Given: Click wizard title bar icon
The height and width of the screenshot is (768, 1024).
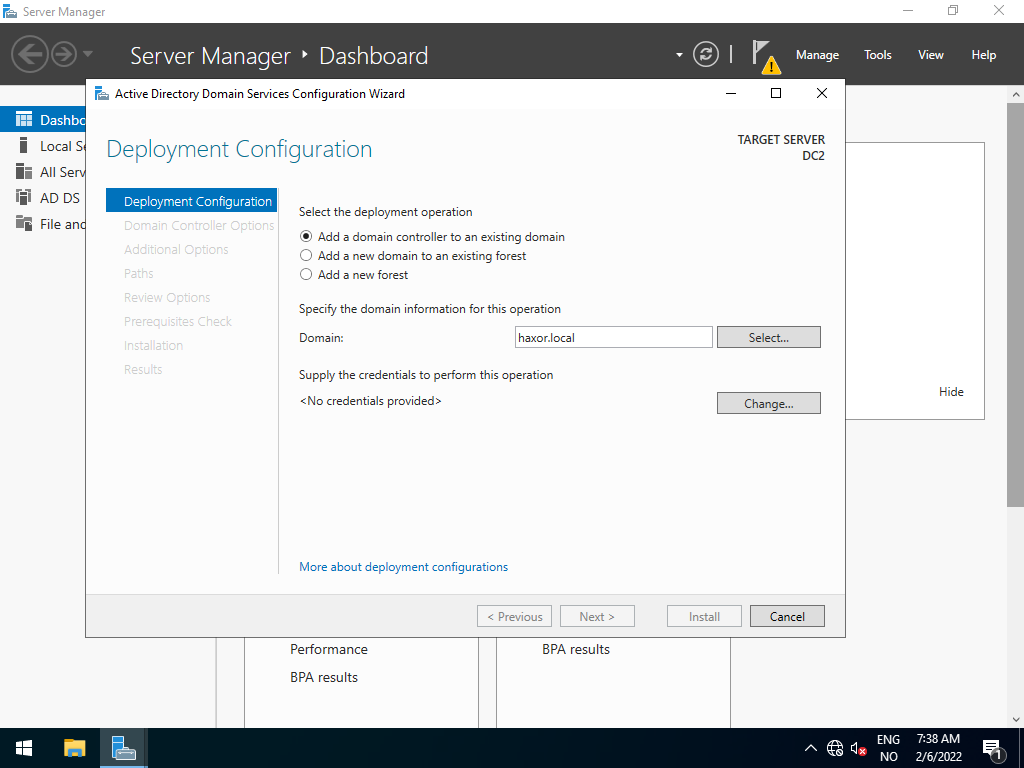Looking at the screenshot, I should pyautogui.click(x=102, y=93).
